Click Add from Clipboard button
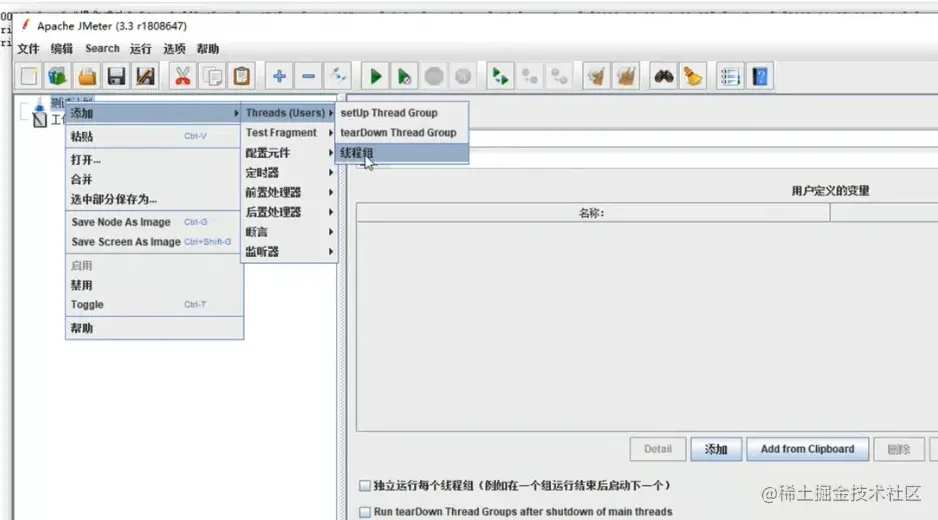 pyautogui.click(x=807, y=449)
